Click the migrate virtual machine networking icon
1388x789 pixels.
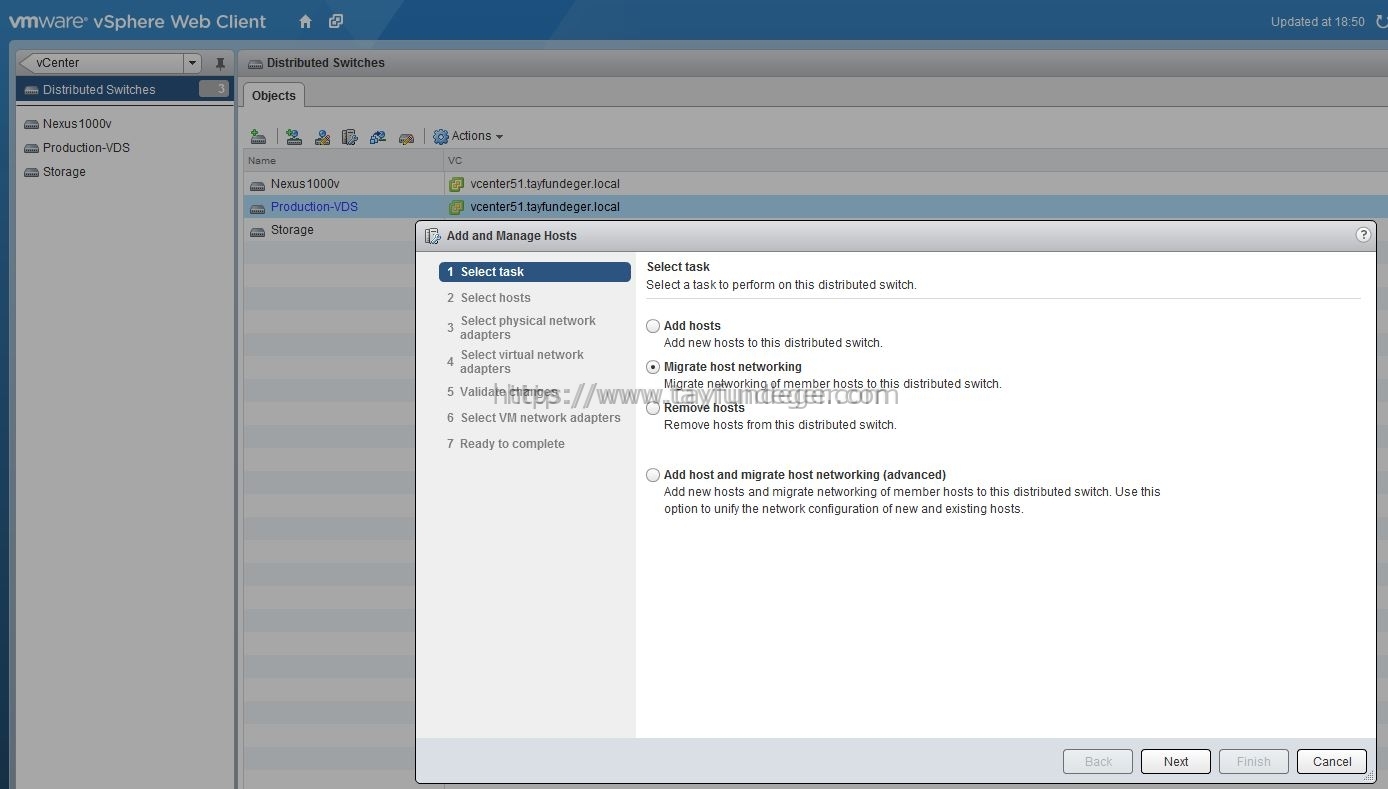(378, 136)
